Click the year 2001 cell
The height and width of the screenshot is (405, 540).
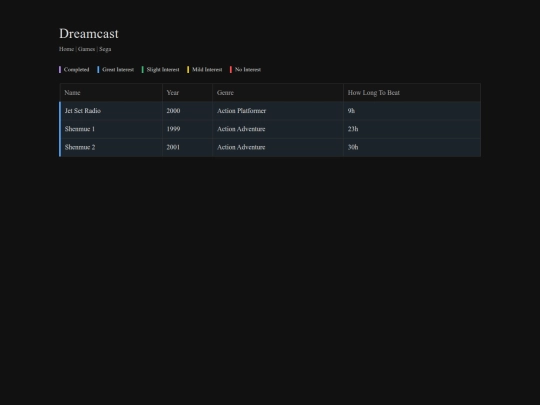187,147
